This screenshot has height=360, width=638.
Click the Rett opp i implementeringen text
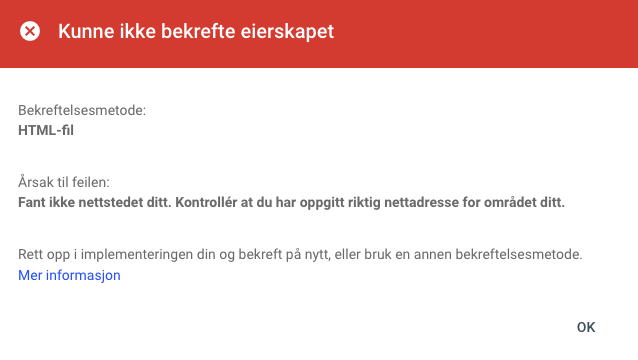[106, 255]
